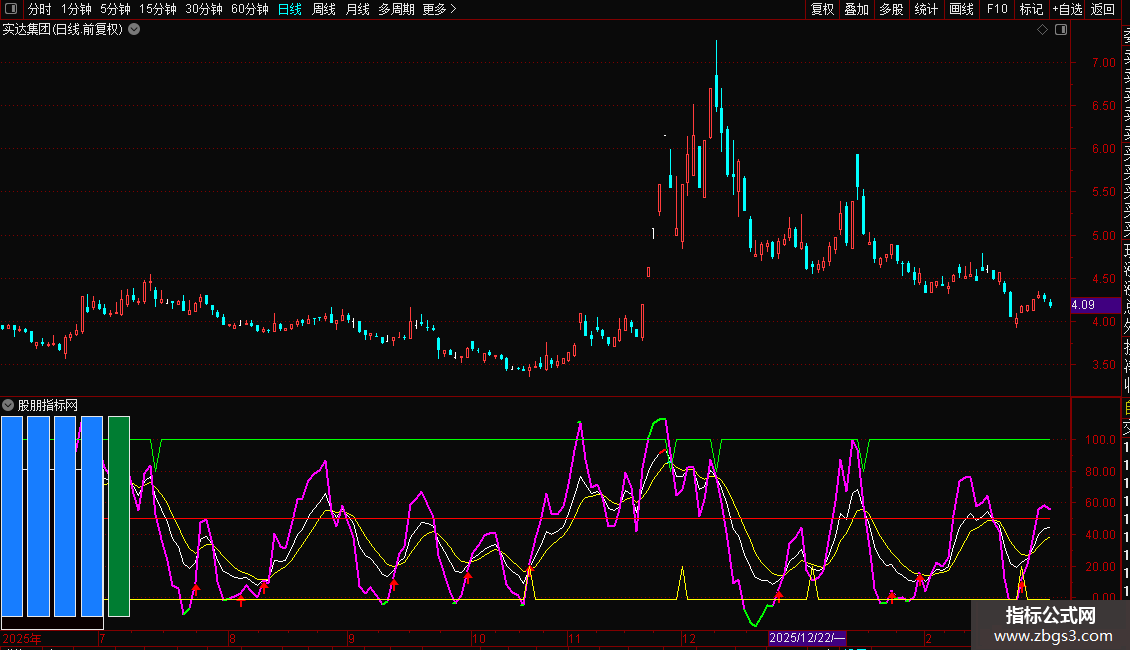Switch to 分时 intraday view
1130x650 pixels.
[x=39, y=9]
